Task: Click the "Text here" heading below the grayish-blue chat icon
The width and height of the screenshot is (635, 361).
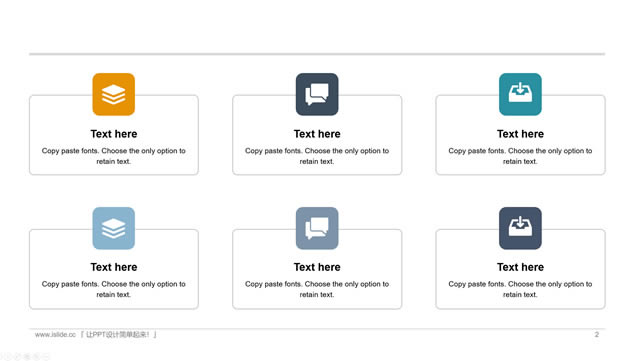Action: pyautogui.click(x=317, y=267)
